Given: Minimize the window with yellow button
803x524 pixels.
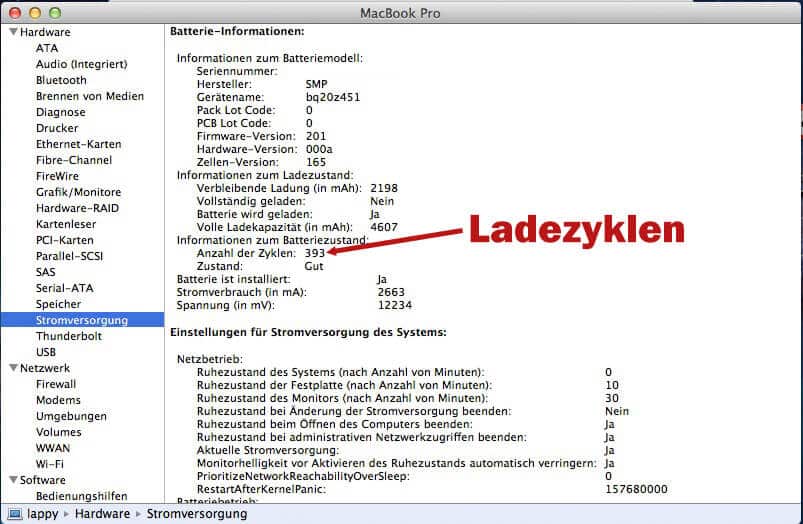Looking at the screenshot, I should pyautogui.click(x=35, y=12).
